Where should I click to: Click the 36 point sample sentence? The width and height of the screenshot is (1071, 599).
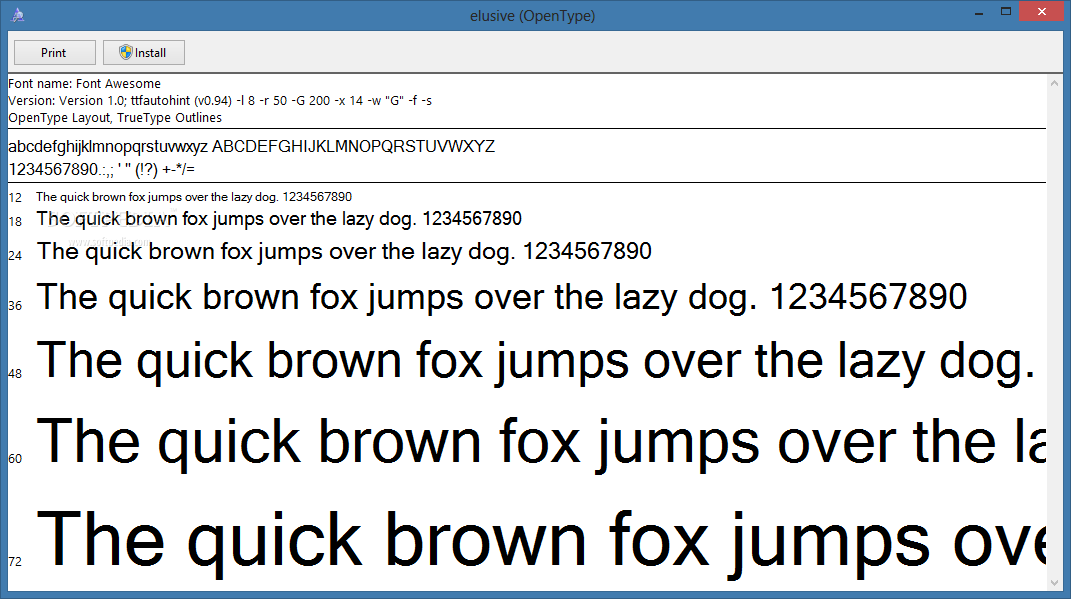click(x=502, y=297)
